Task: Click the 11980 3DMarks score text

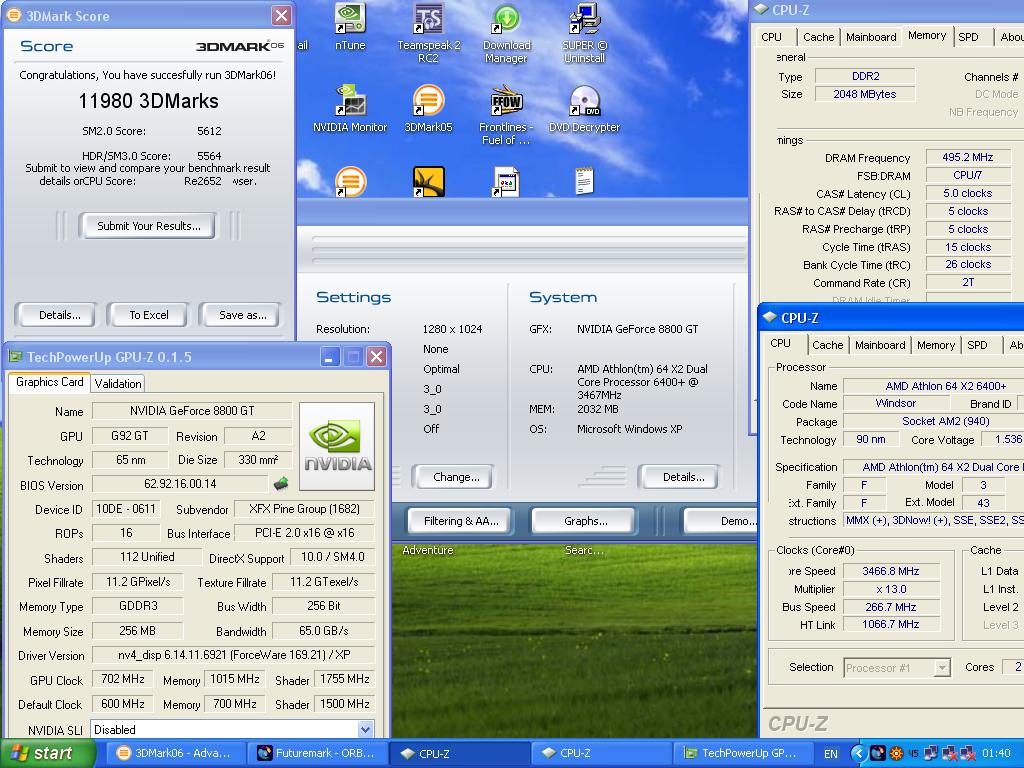Action: point(148,101)
